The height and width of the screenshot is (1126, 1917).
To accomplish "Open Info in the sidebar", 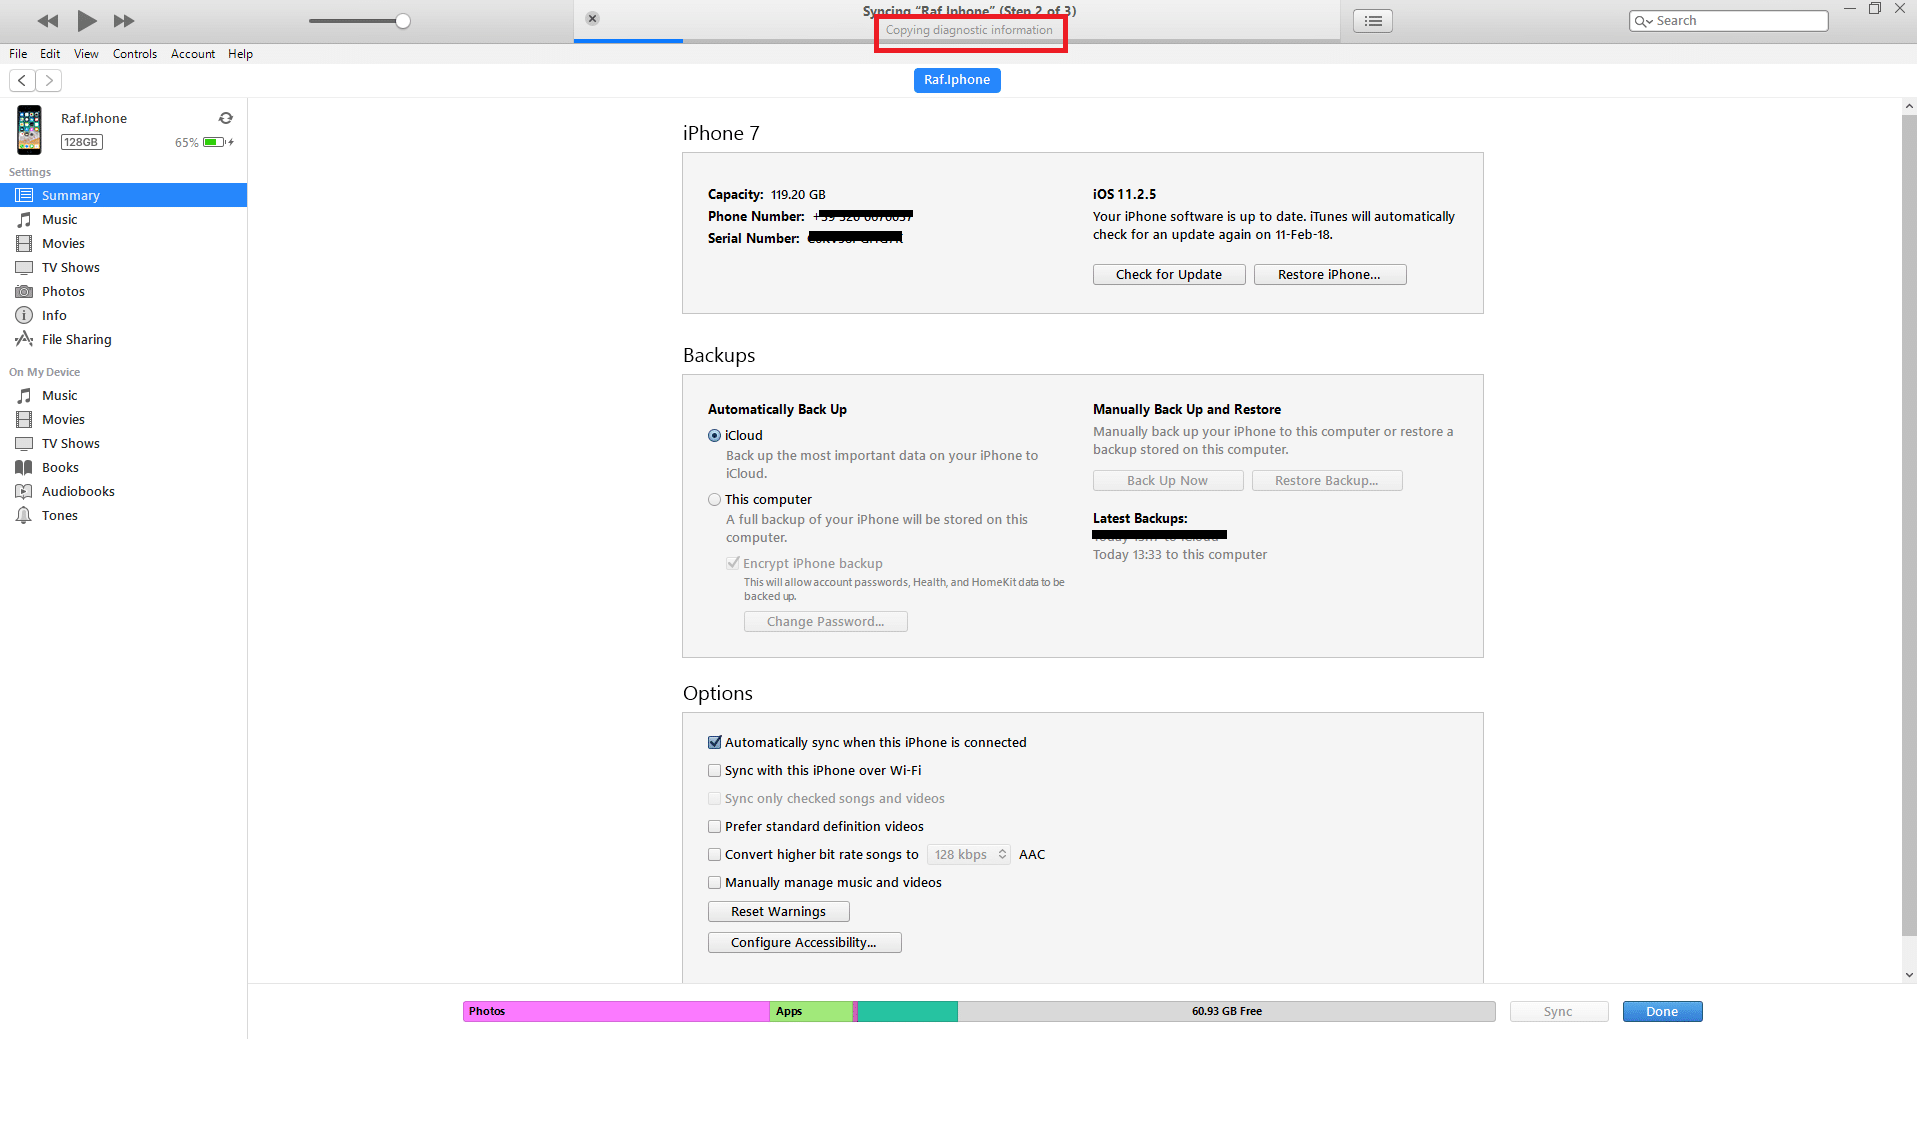I will pyautogui.click(x=123, y=315).
